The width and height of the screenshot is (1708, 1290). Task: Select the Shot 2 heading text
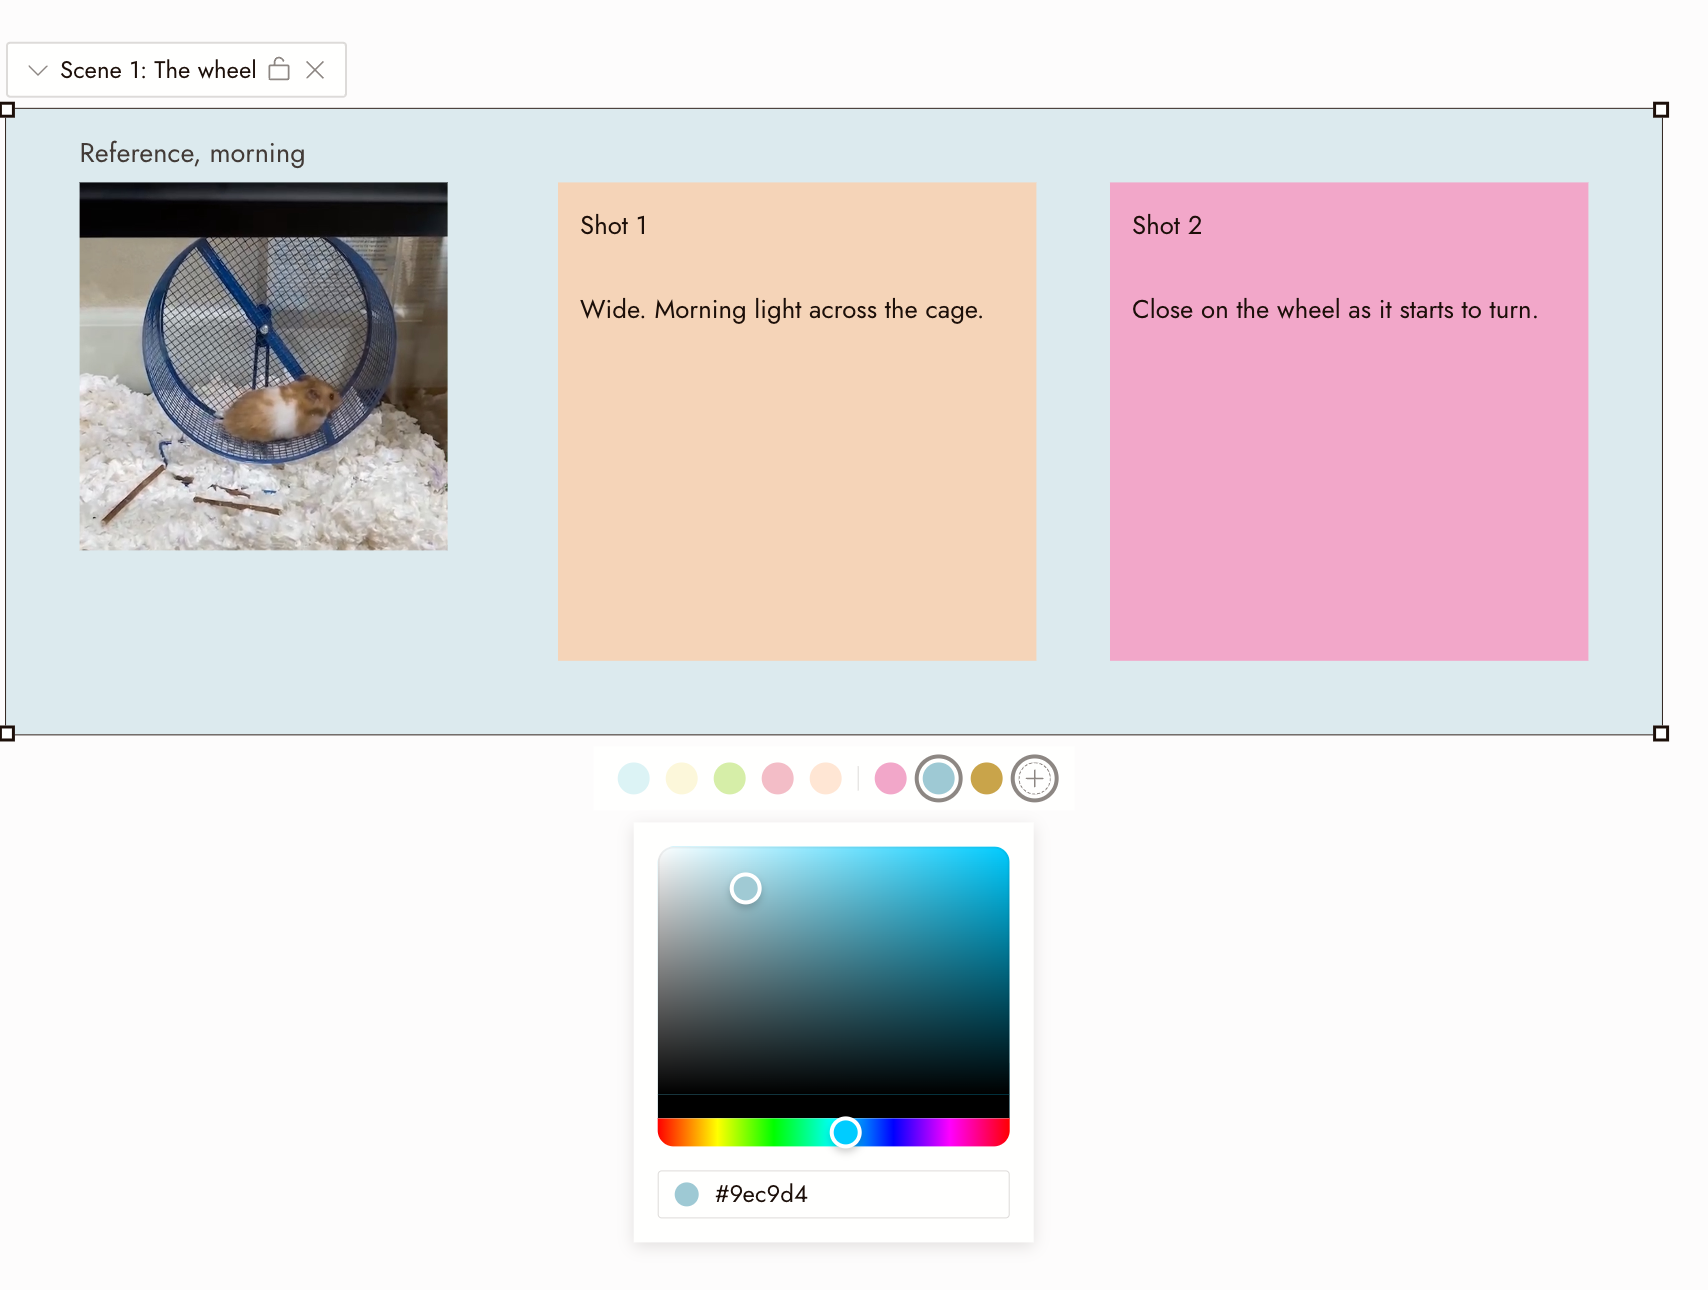pyautogui.click(x=1167, y=225)
